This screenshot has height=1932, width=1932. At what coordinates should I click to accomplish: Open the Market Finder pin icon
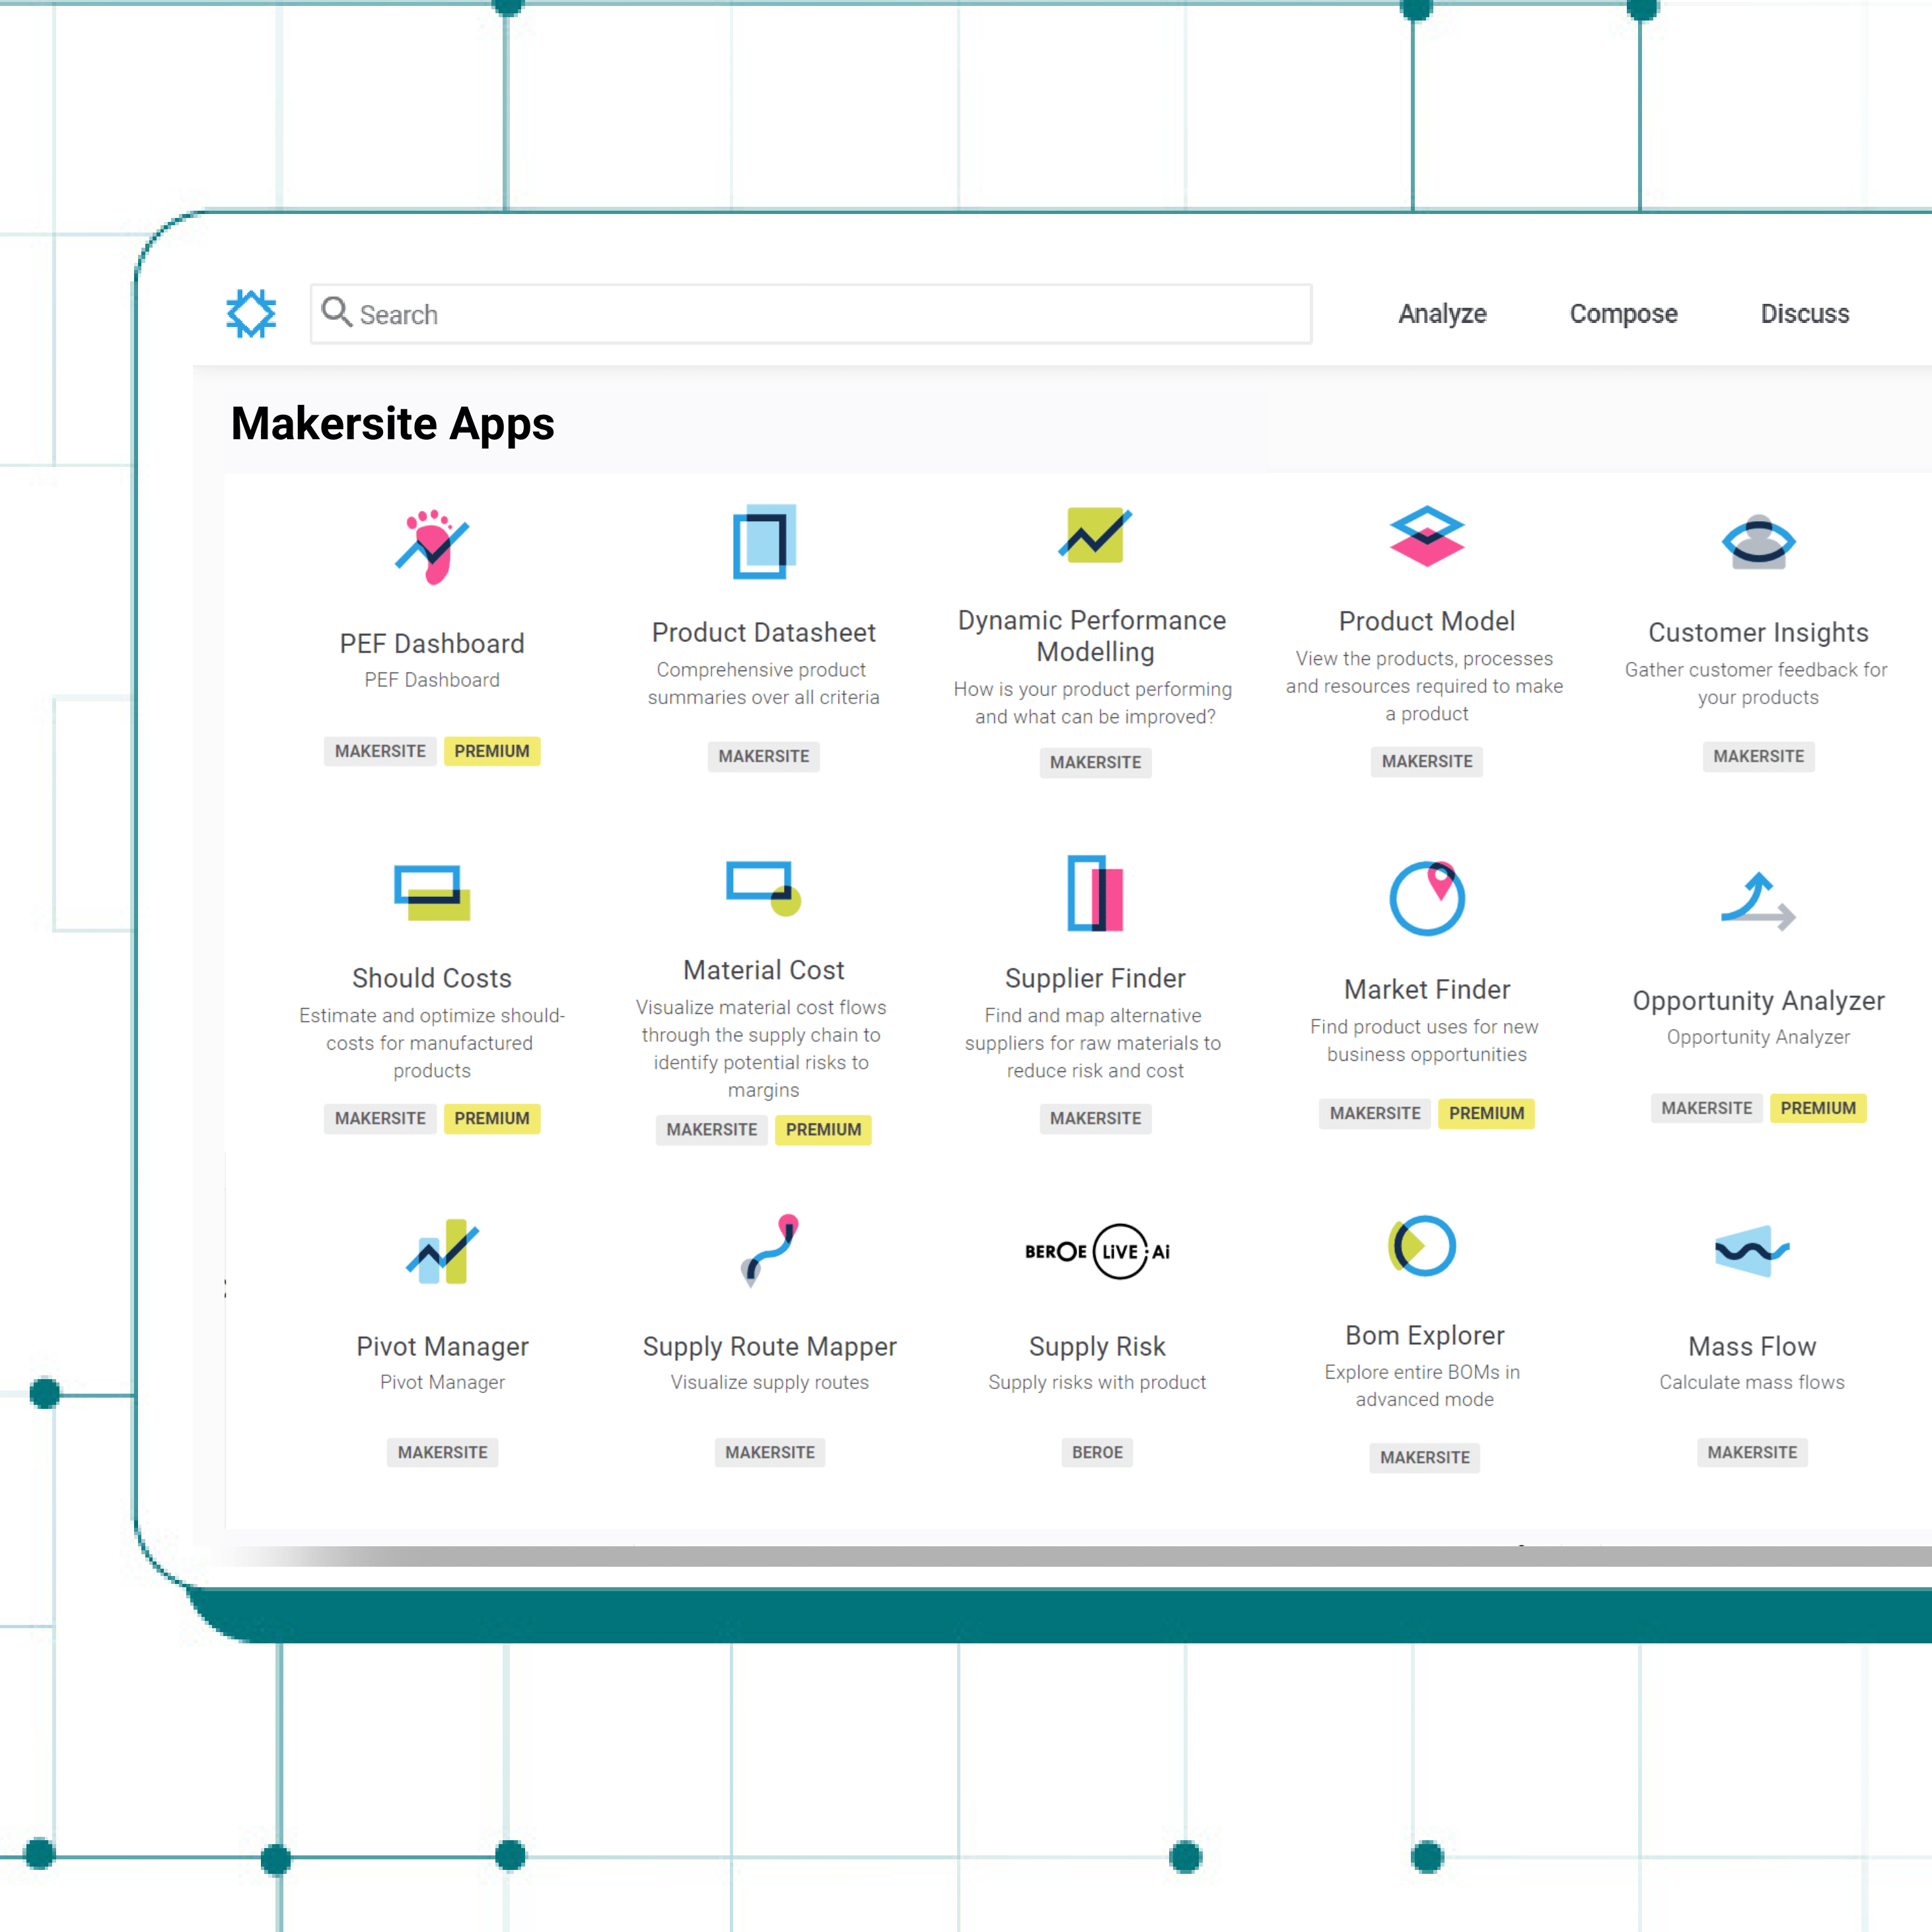(1427, 898)
